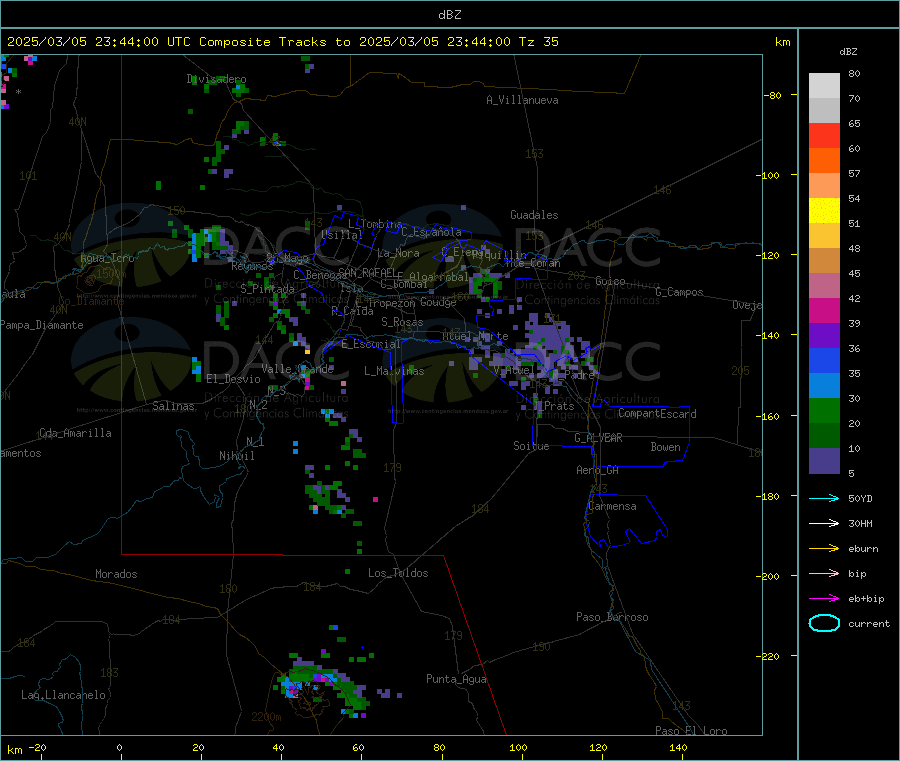Screen dimensions: 900x761
Task: Click the purple 5 dBZ color swatch
Action: (824, 461)
